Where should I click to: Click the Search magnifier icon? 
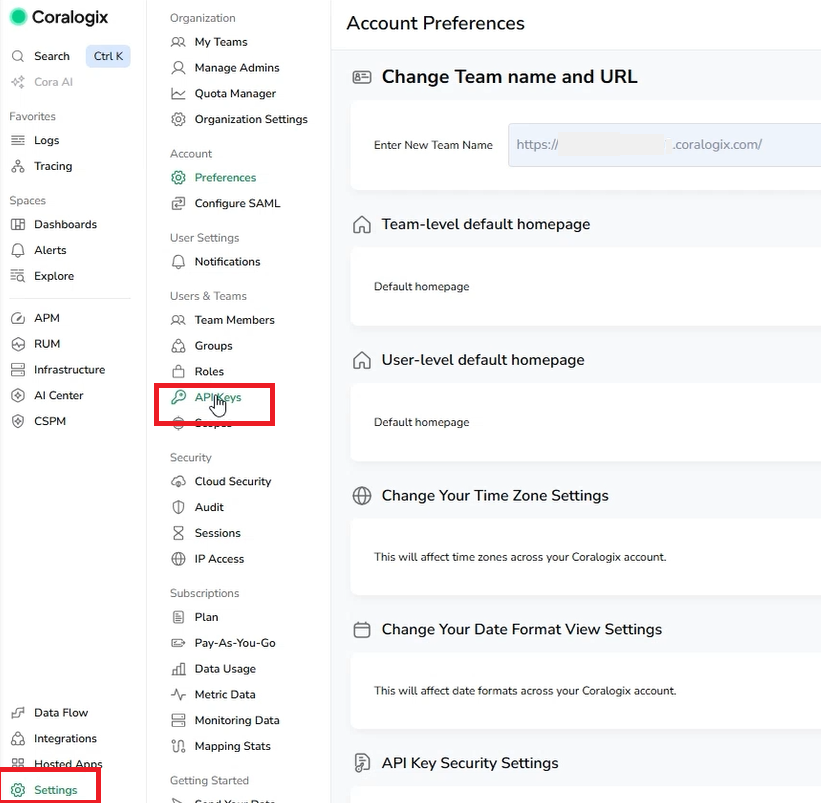tap(18, 56)
